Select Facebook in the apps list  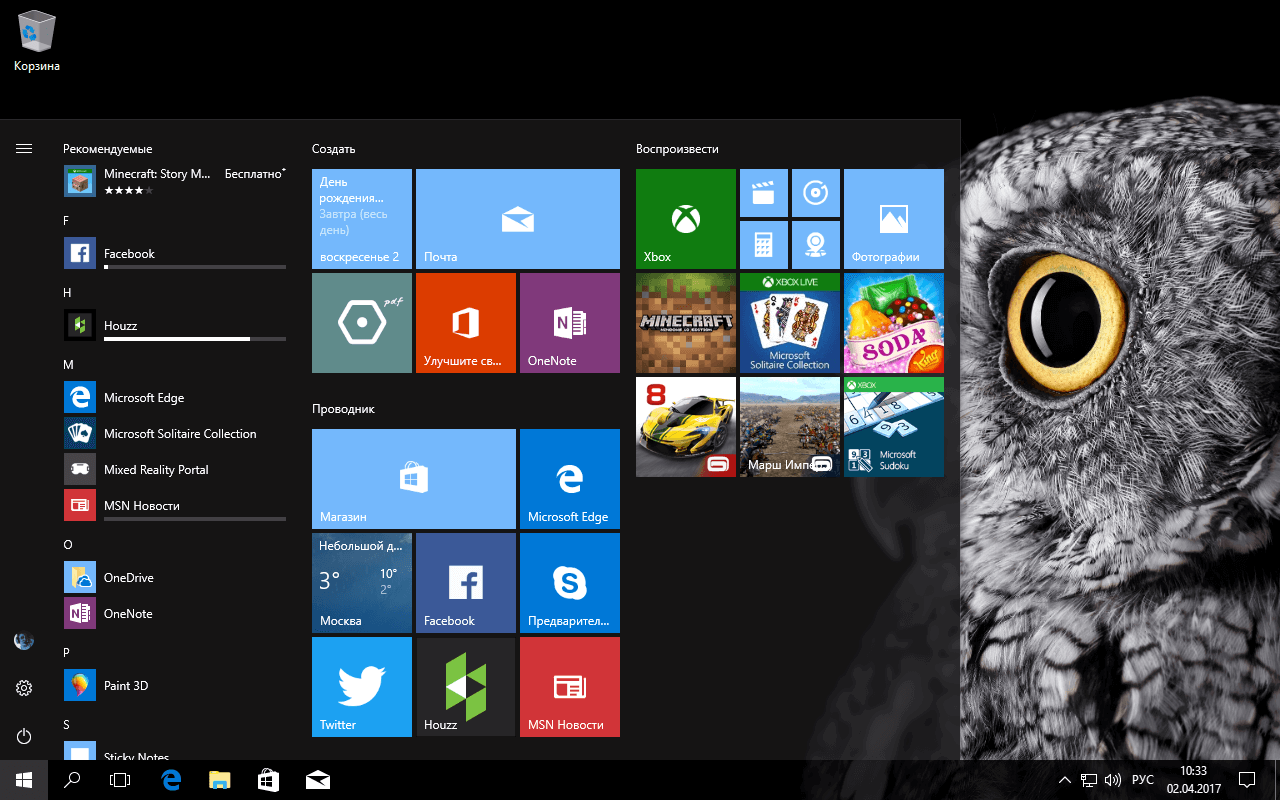[x=130, y=253]
